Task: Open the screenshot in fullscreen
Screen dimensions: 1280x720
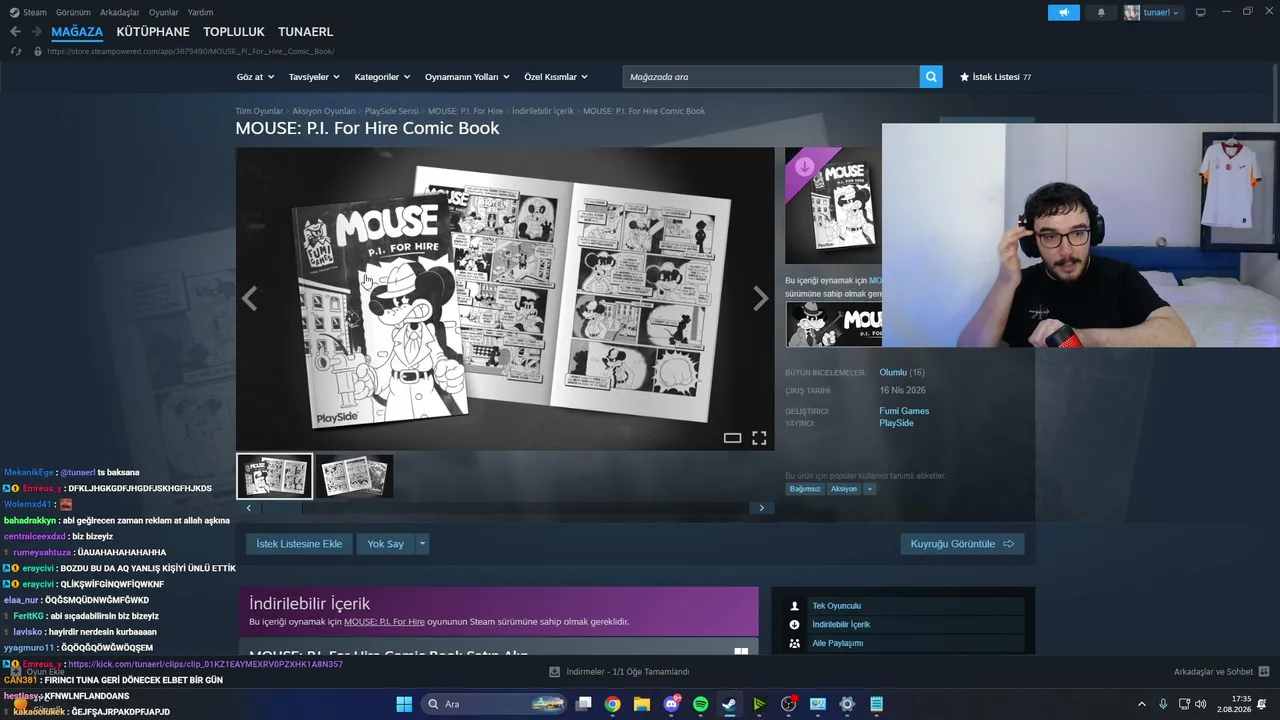Action: pos(759,438)
